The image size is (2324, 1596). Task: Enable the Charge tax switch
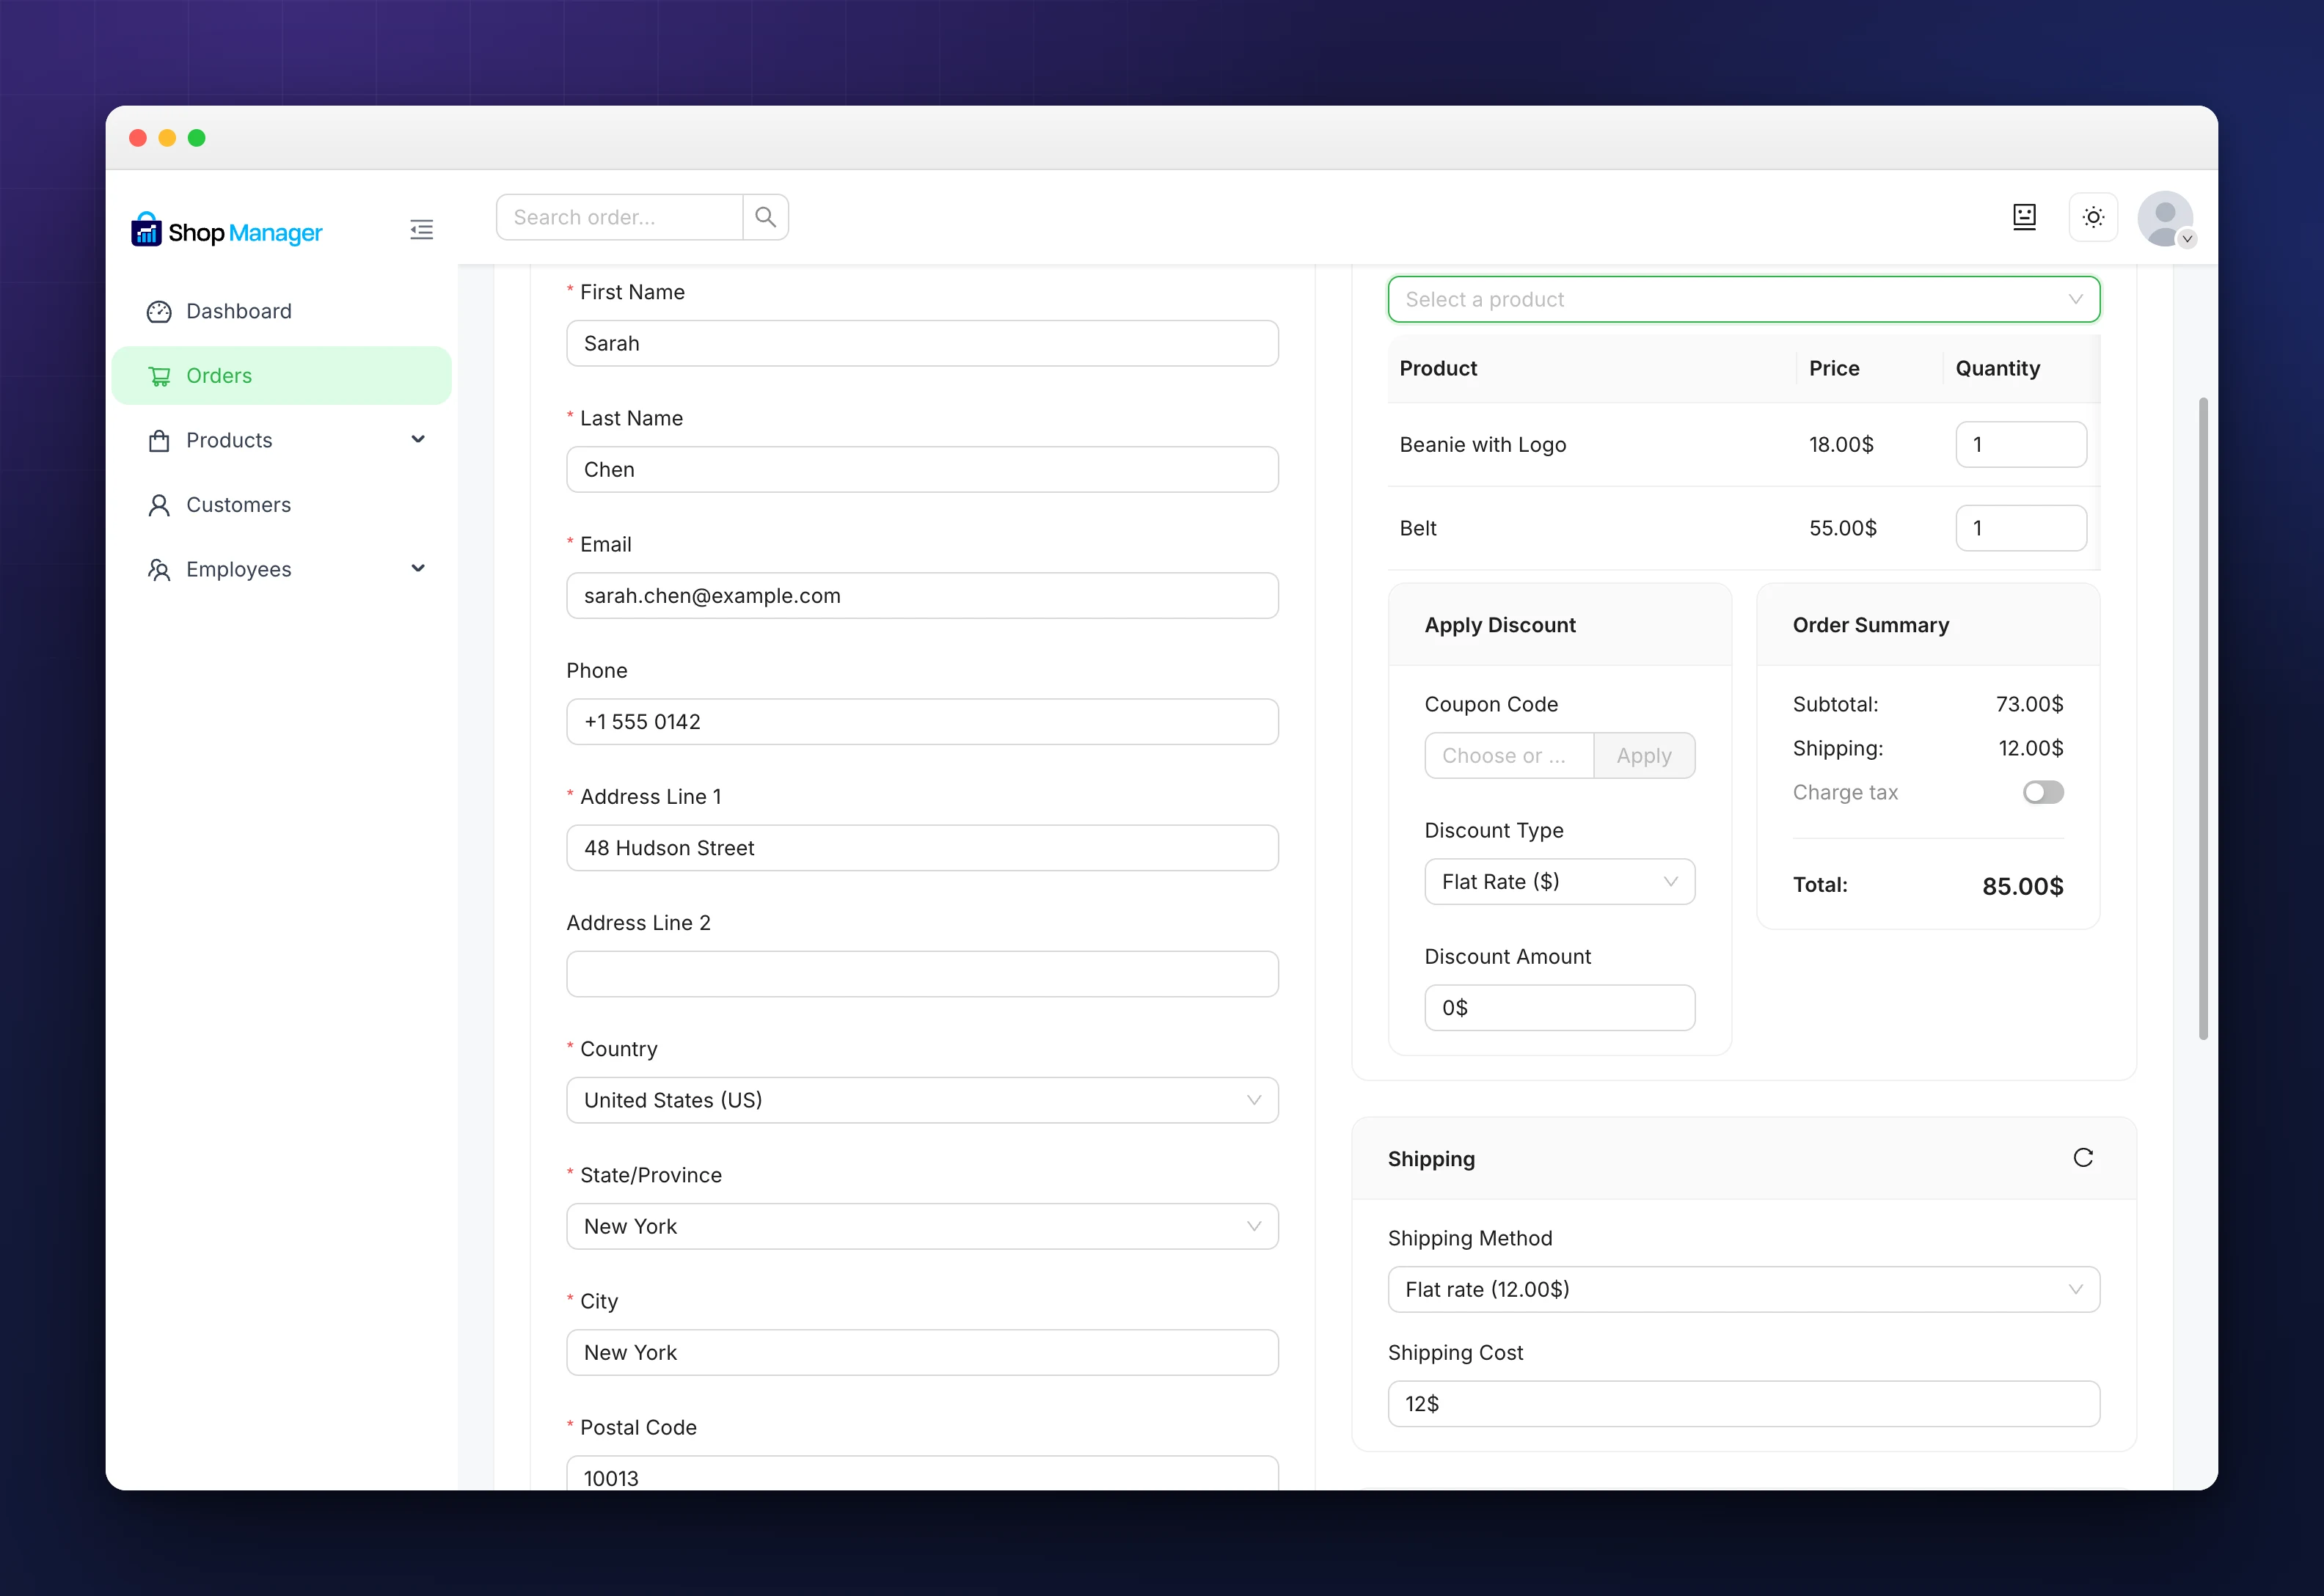2043,793
